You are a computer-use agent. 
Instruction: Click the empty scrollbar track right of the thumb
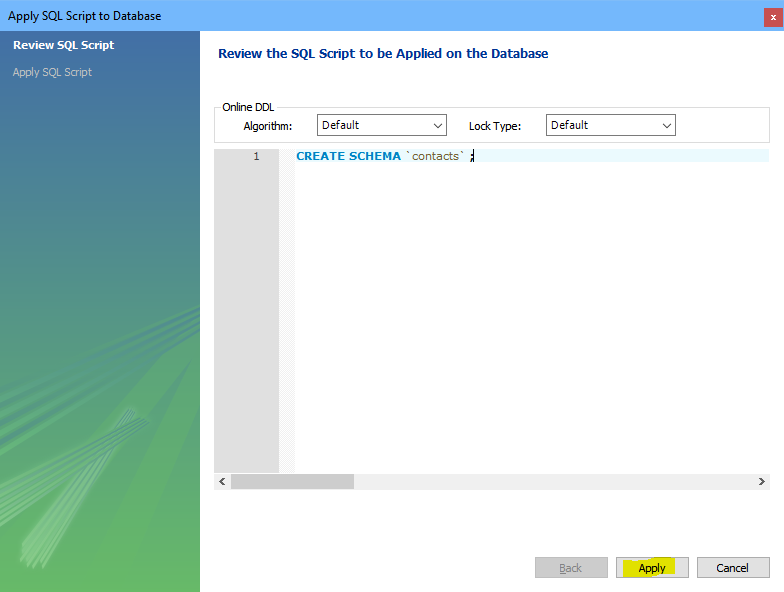tap(550, 482)
